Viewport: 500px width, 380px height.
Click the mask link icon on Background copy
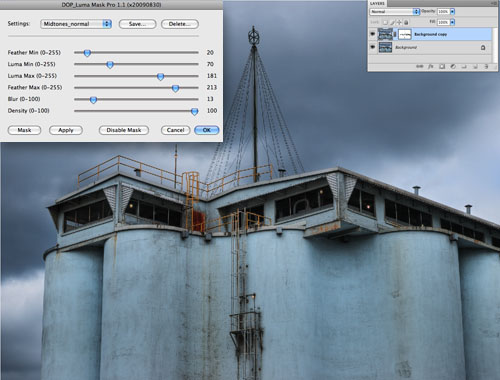click(x=395, y=34)
